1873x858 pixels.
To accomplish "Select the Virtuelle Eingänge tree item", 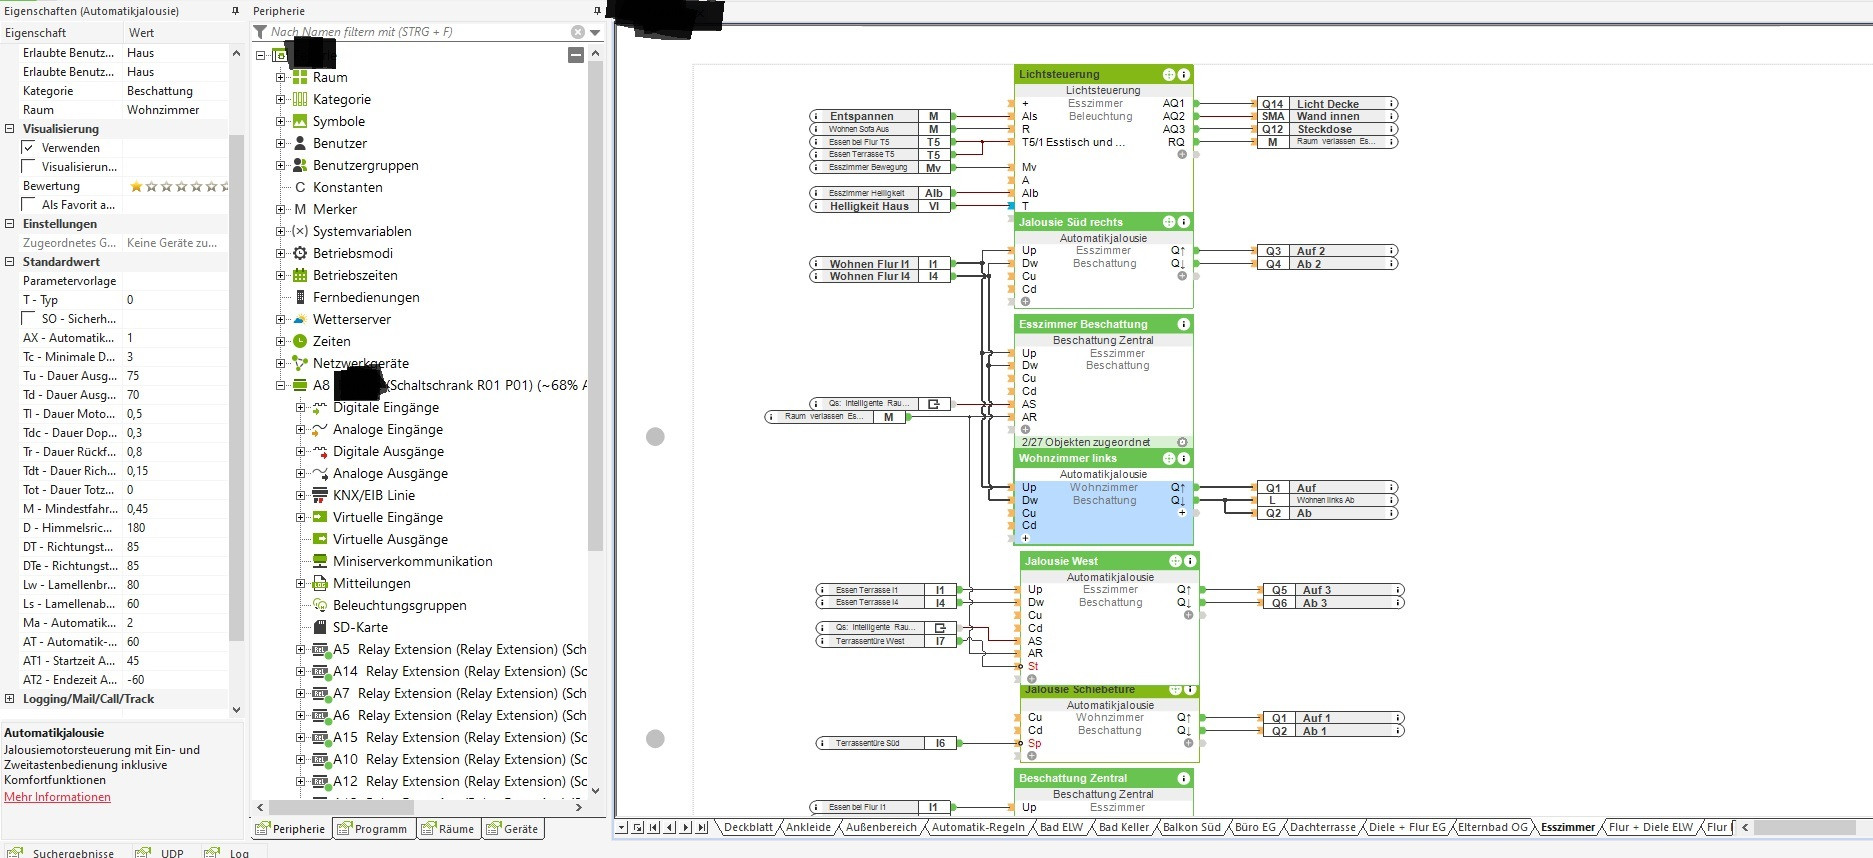I will 388,517.
